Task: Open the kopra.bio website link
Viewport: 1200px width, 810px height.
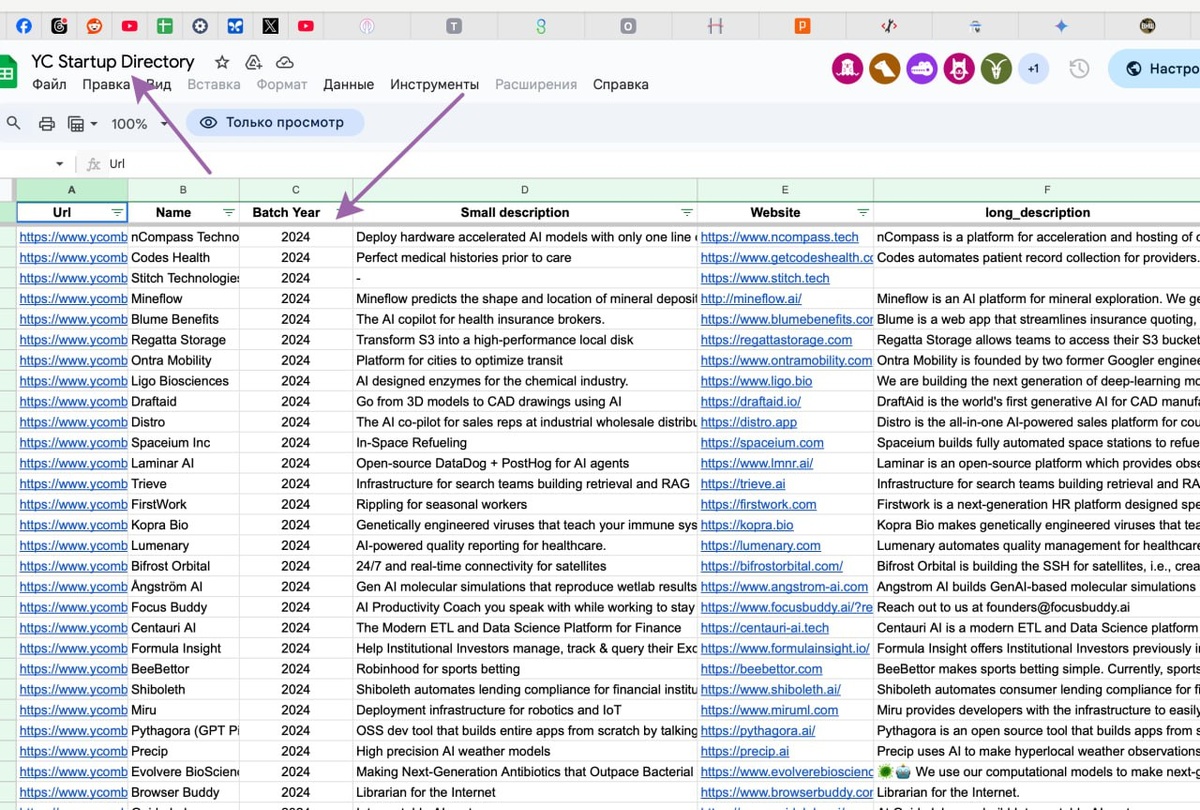Action: (x=747, y=525)
